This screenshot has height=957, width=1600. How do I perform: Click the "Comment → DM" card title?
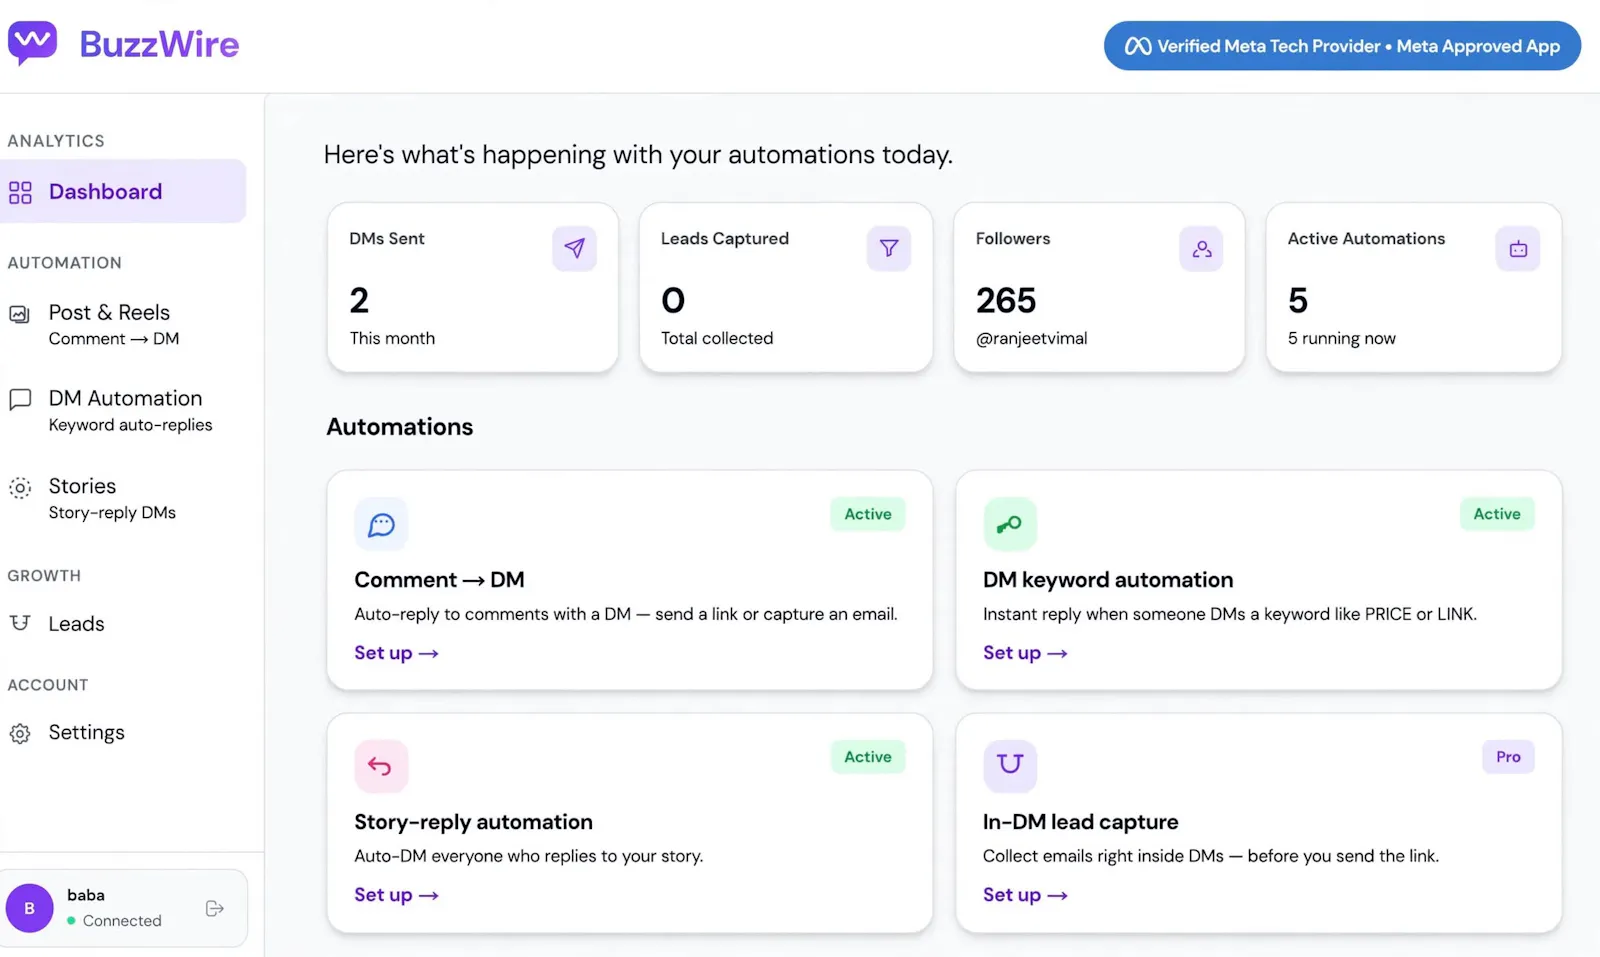tap(439, 580)
